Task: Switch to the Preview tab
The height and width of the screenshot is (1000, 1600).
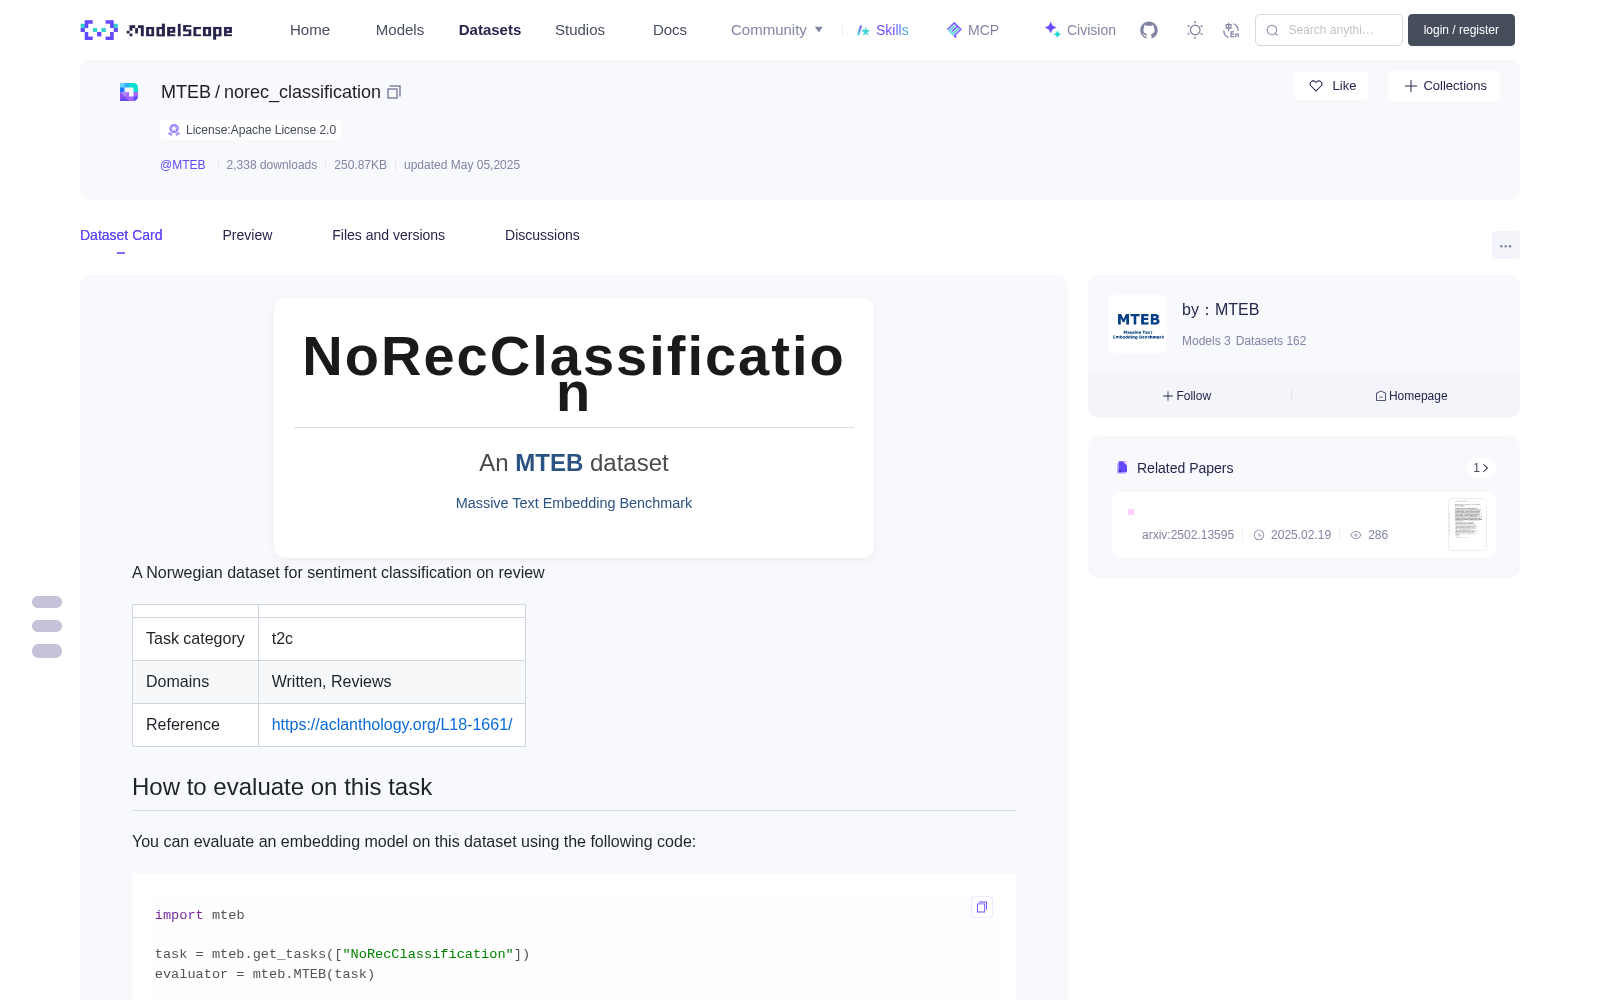Action: (247, 235)
